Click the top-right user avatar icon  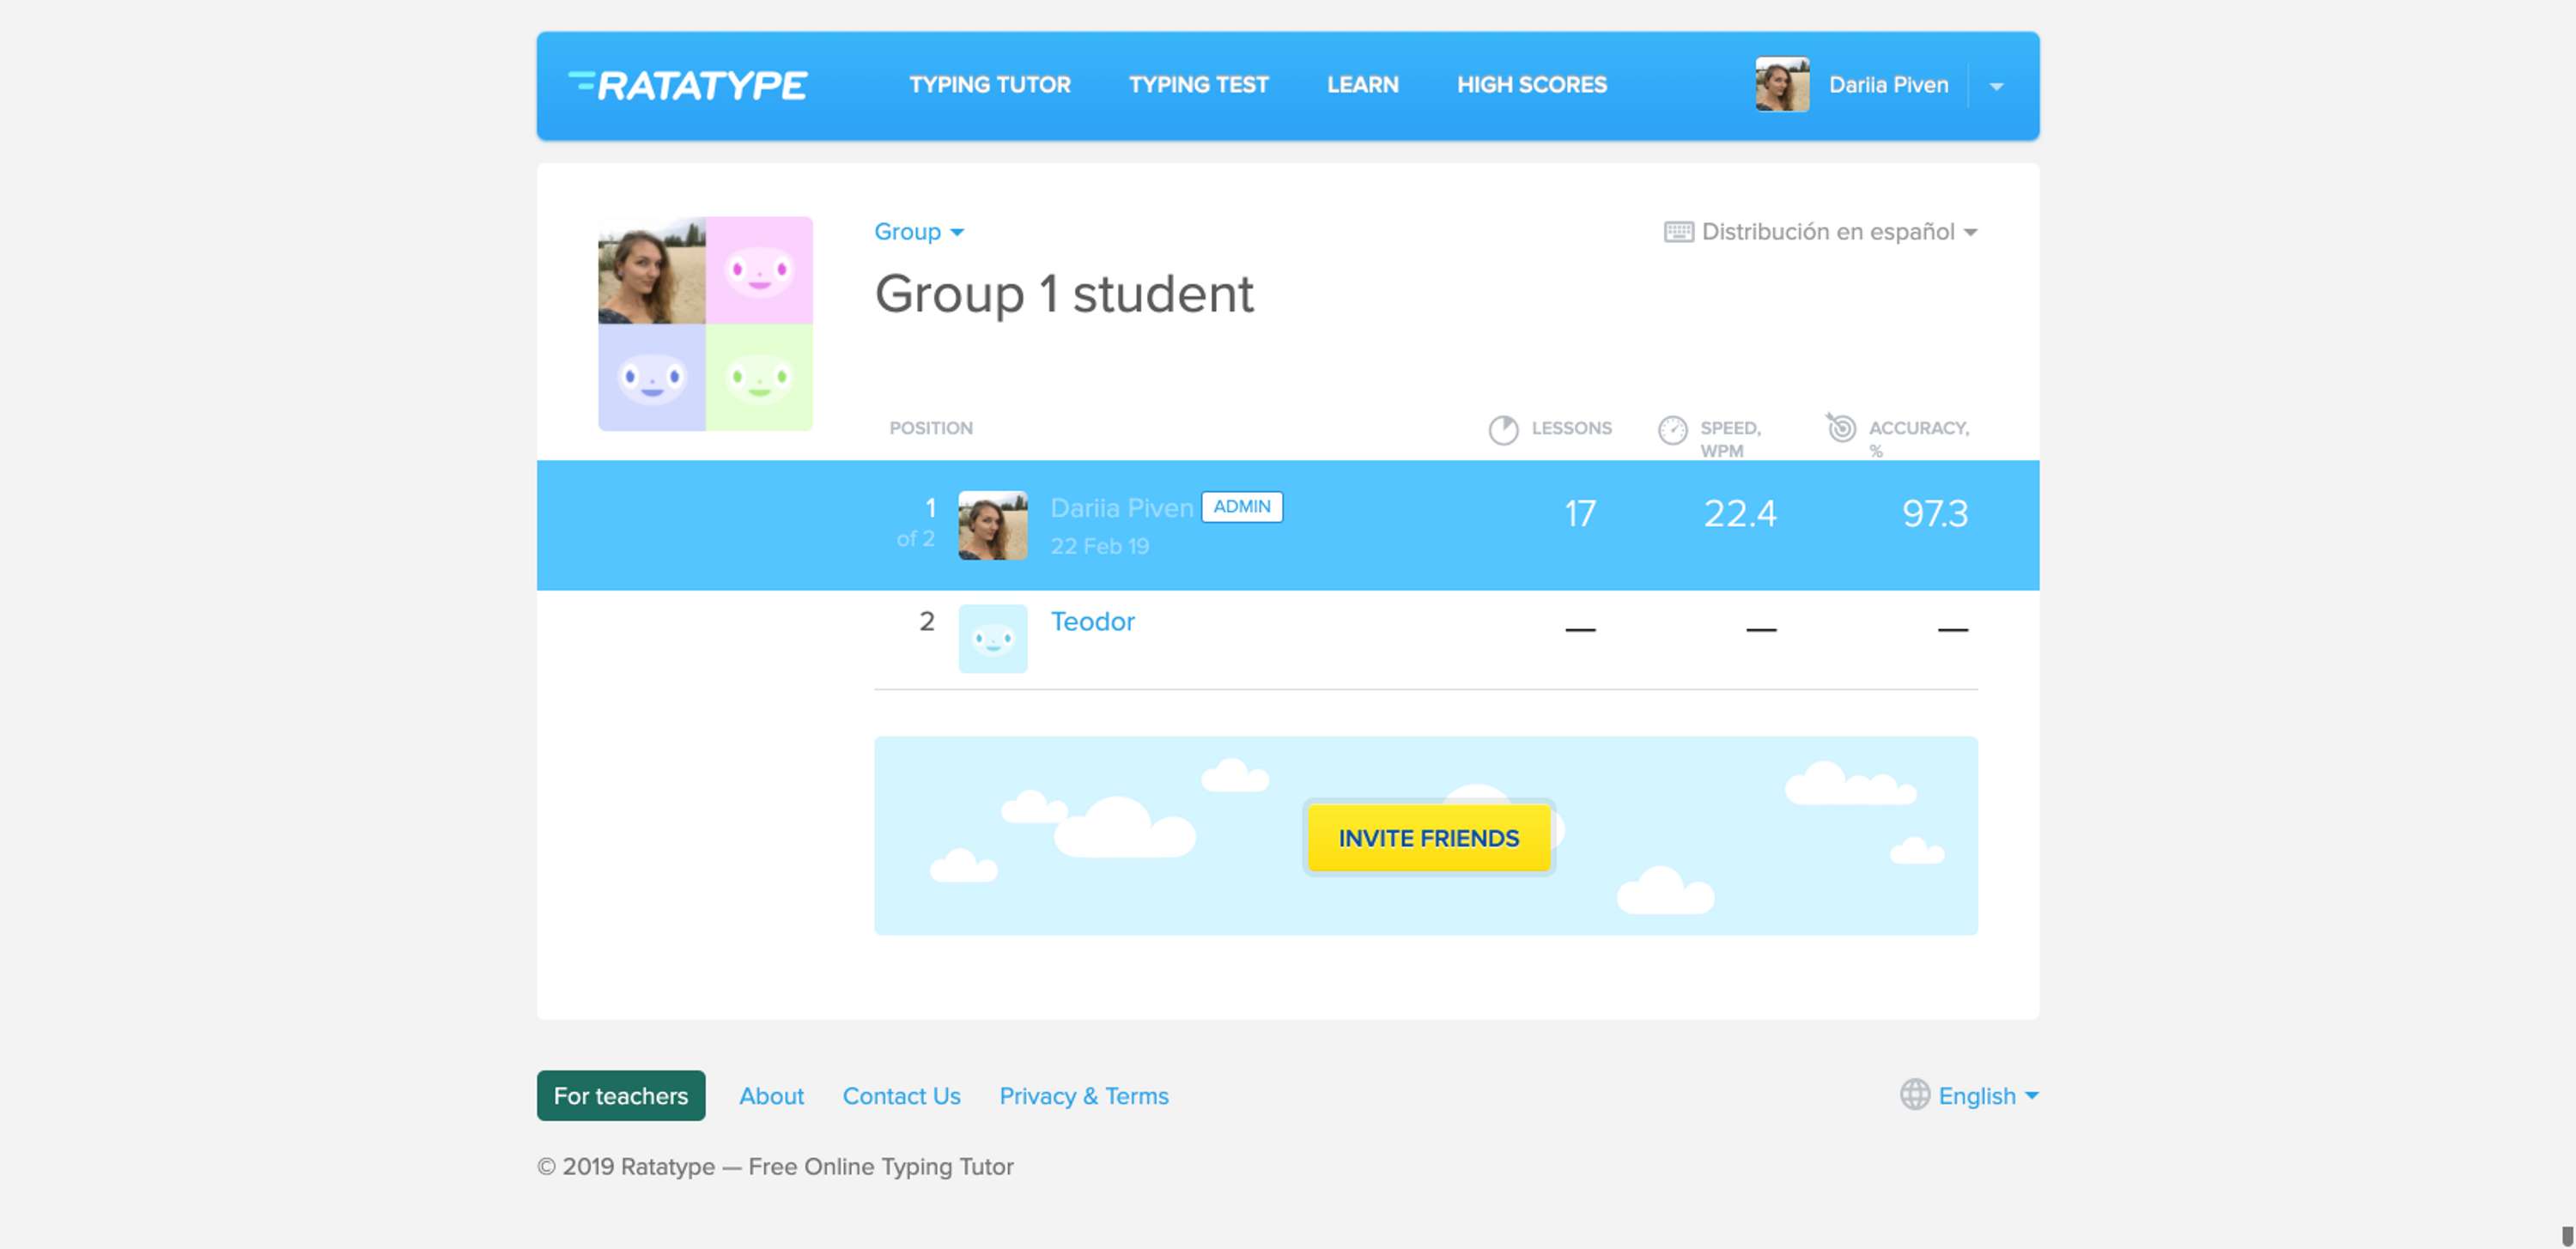tap(1784, 84)
